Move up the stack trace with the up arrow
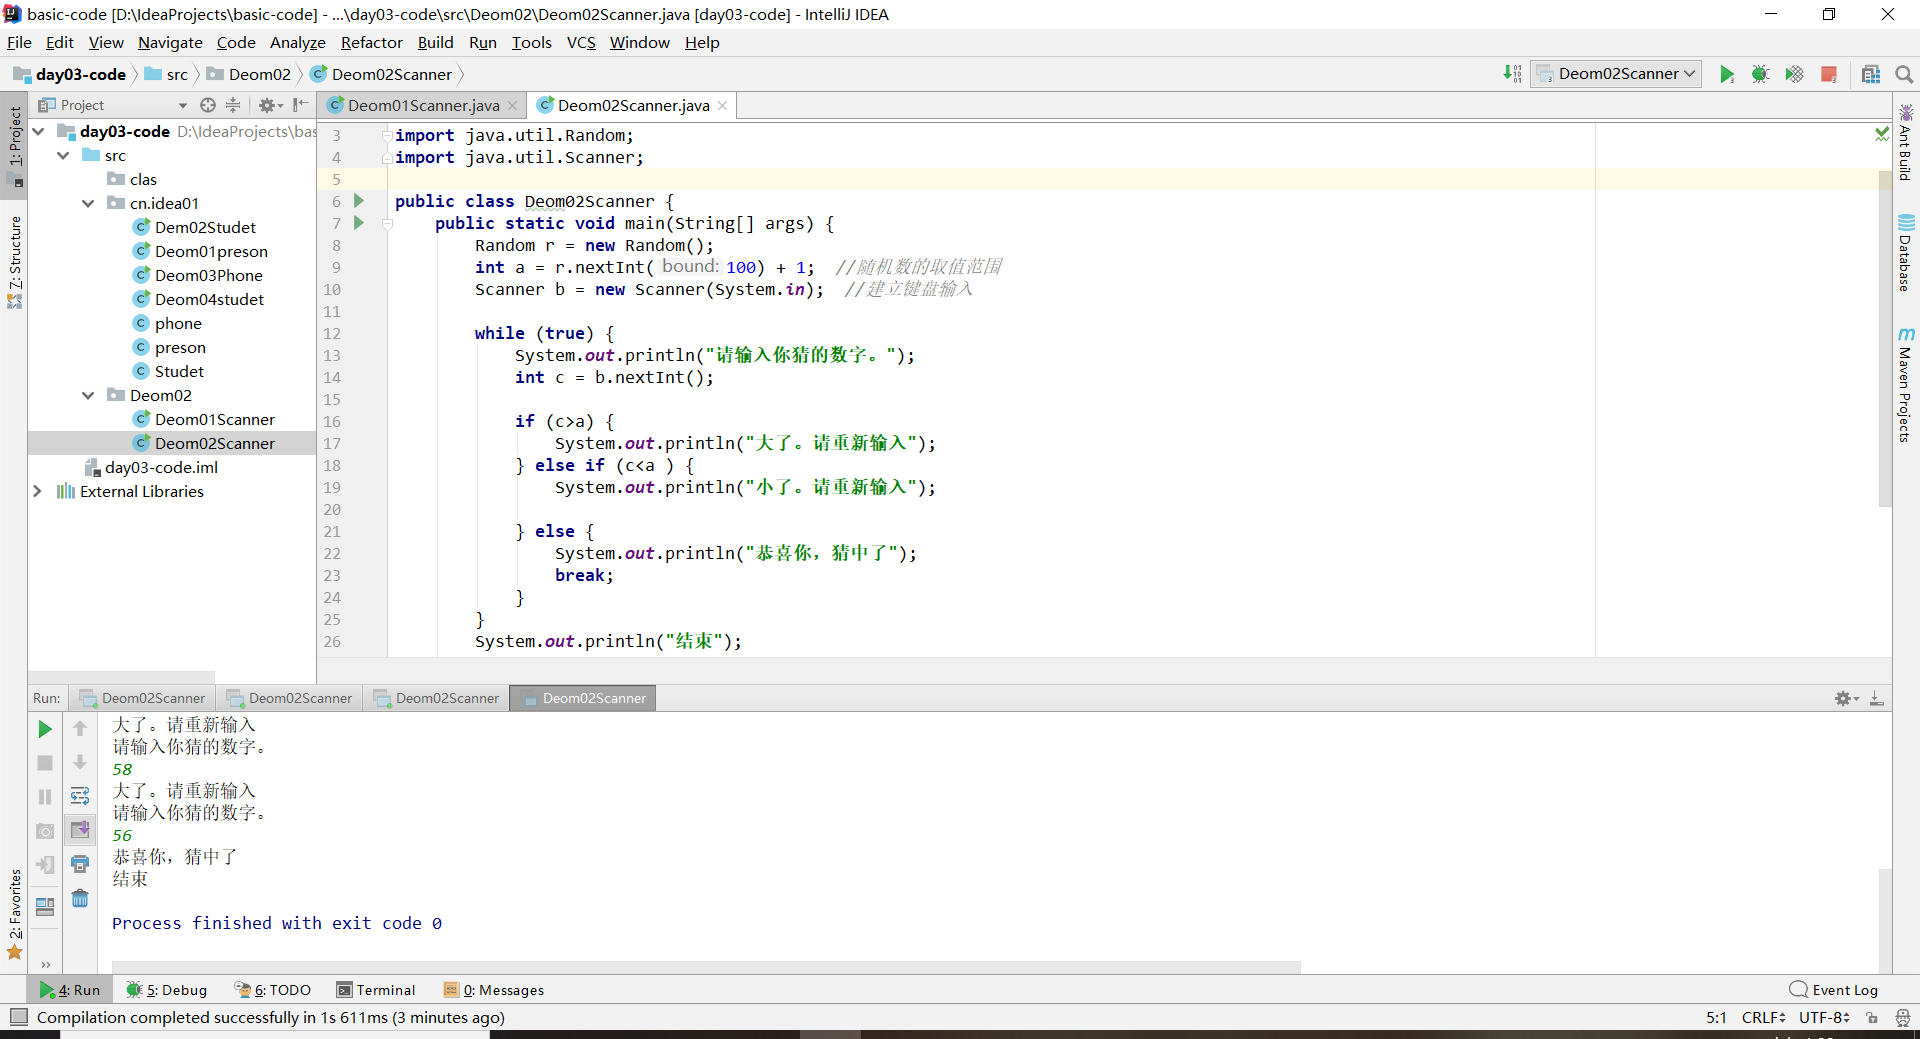 point(80,729)
